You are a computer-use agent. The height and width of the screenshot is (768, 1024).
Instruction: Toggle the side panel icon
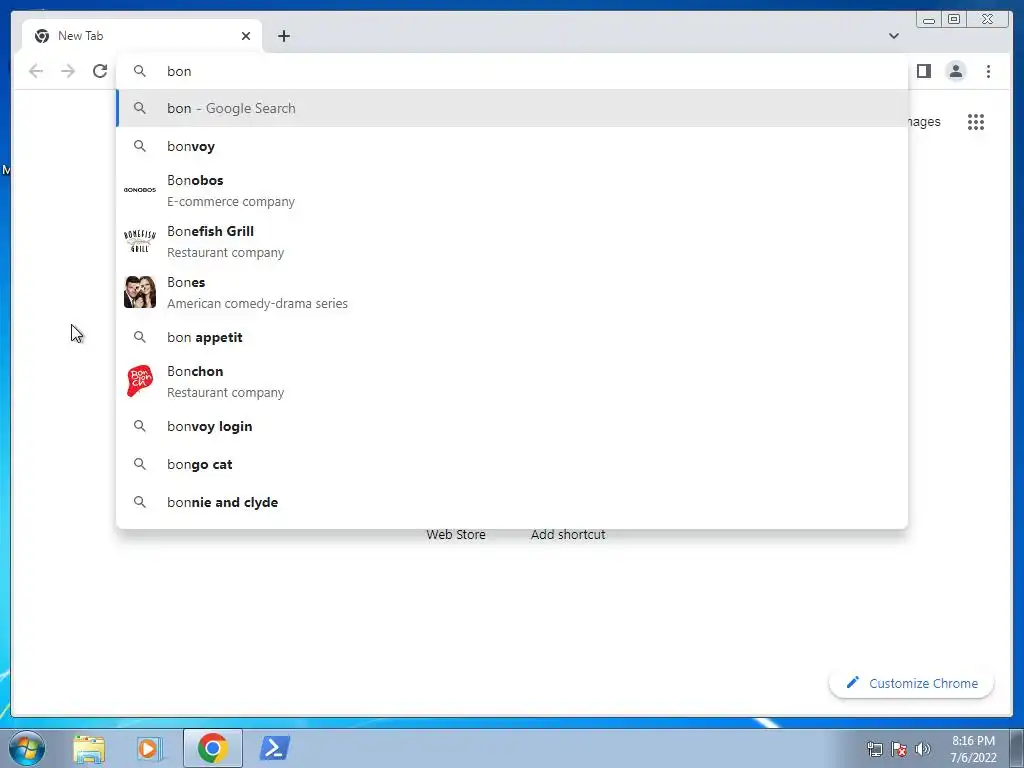[923, 71]
